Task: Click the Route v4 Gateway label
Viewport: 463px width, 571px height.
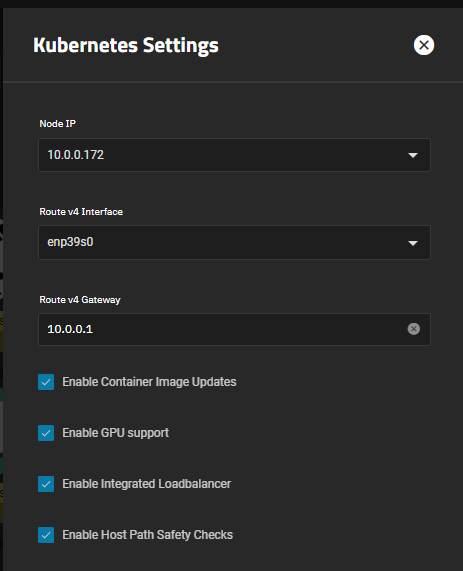Action: [x=80, y=300]
